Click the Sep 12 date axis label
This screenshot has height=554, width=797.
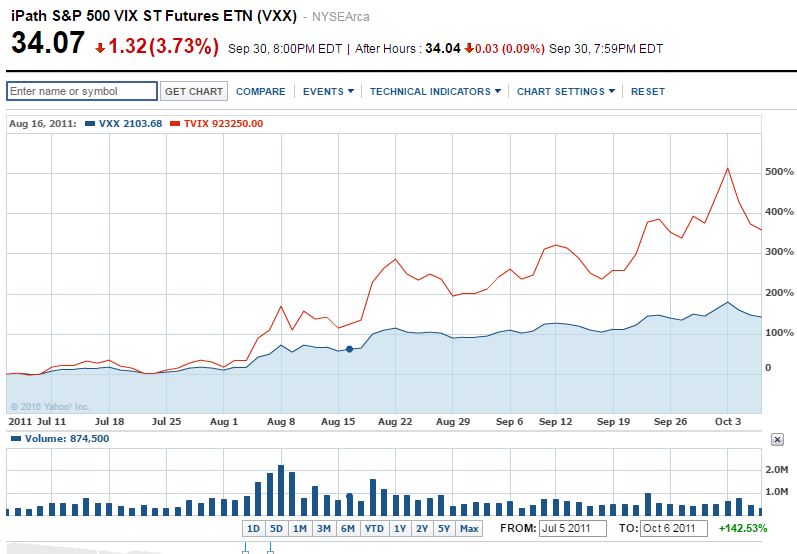(556, 421)
